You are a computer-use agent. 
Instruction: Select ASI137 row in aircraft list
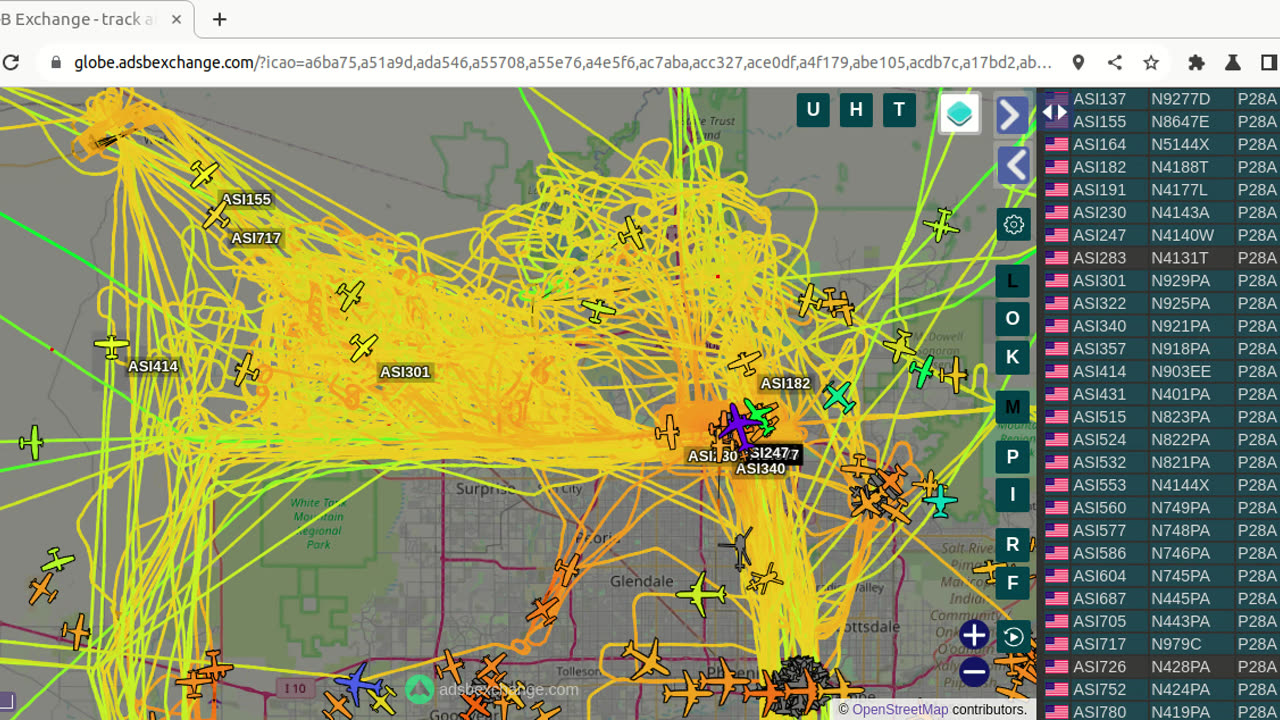pyautogui.click(x=1160, y=99)
